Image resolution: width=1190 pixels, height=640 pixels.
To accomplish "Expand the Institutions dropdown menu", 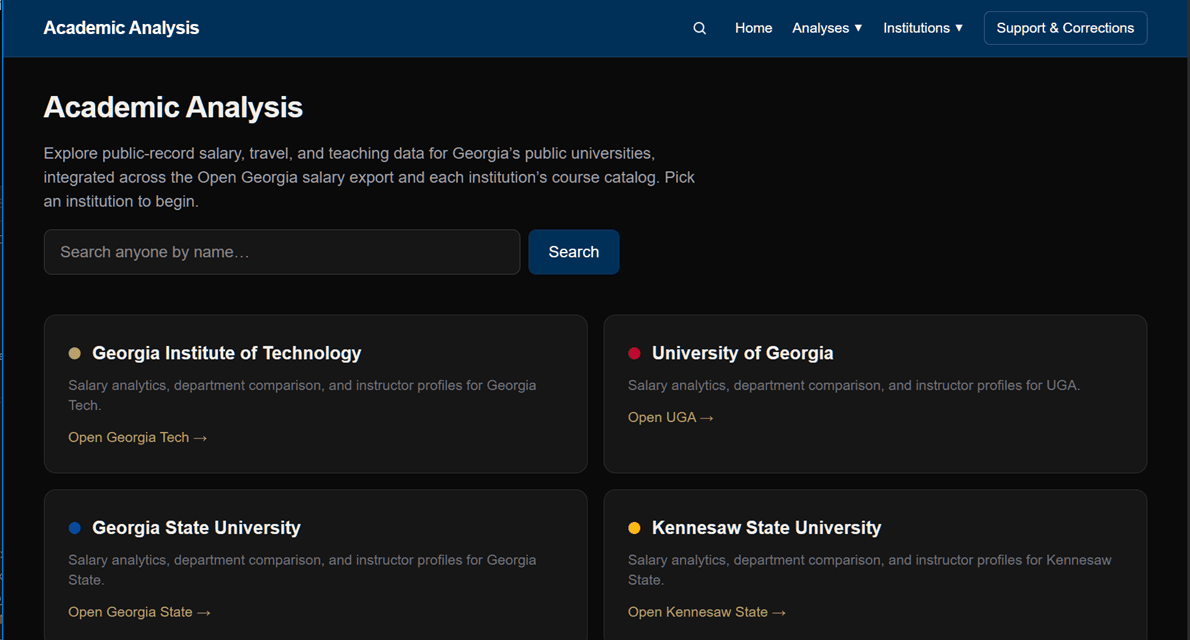I will [x=923, y=28].
